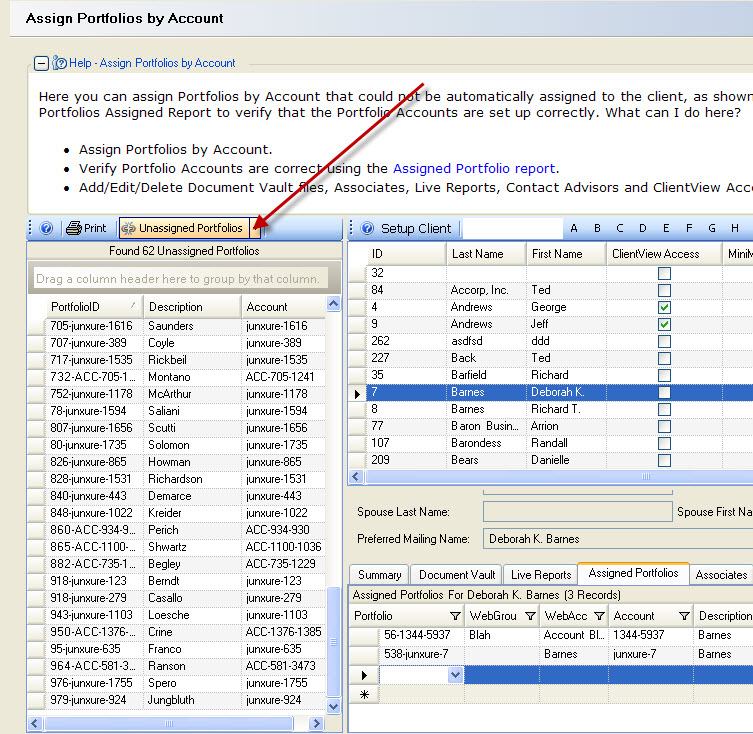
Task: Click the help icon beside Setup Client
Action: [x=367, y=228]
